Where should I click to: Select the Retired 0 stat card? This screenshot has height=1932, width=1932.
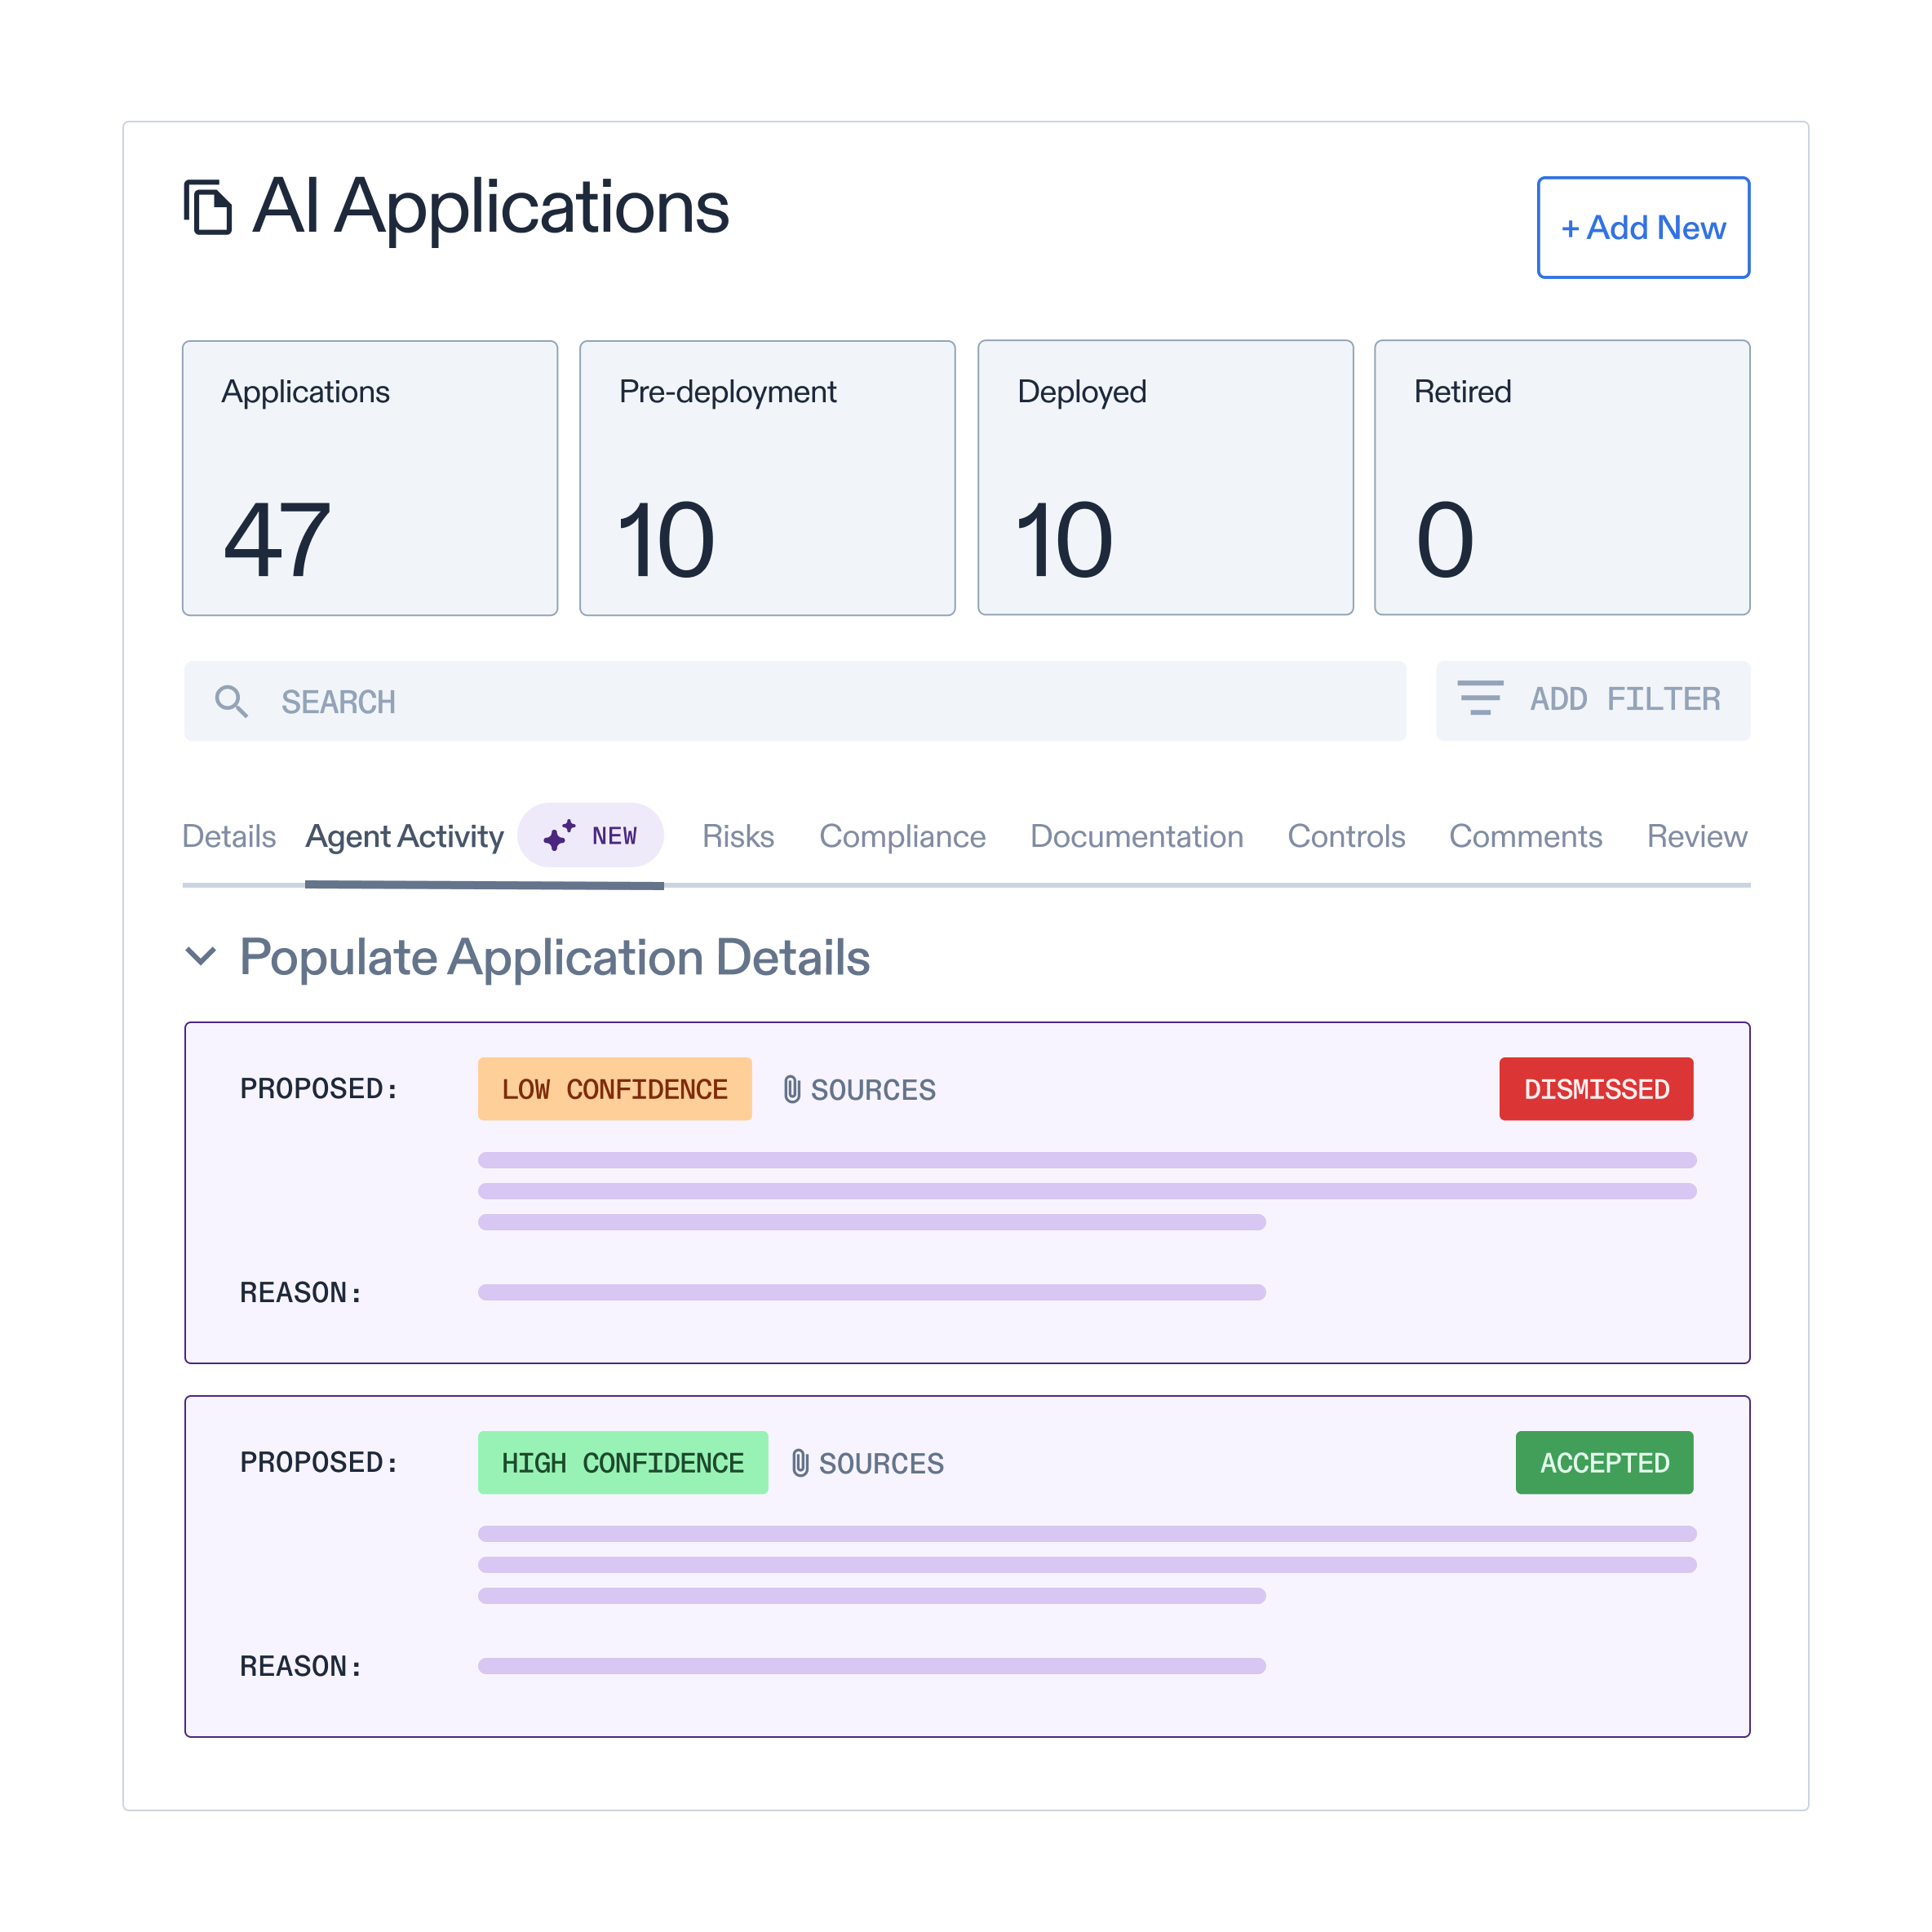[x=1562, y=478]
